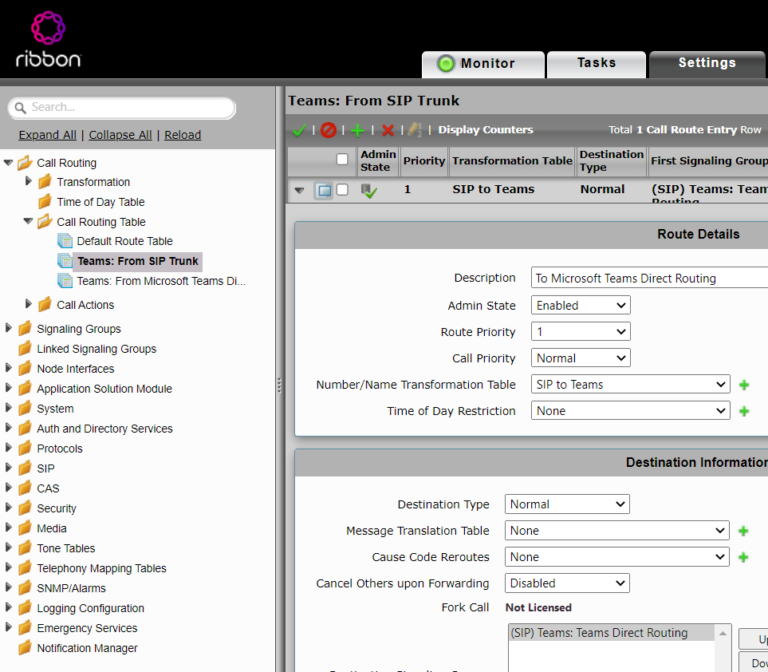This screenshot has height=672, width=768.
Task: Click the Reload link
Action: (182, 135)
